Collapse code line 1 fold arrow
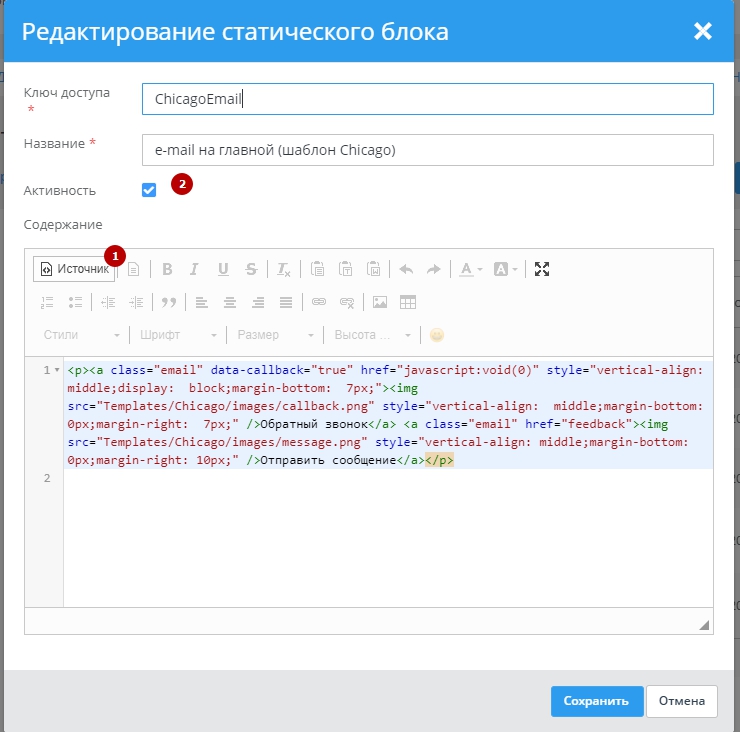The image size is (740, 732). point(56,370)
